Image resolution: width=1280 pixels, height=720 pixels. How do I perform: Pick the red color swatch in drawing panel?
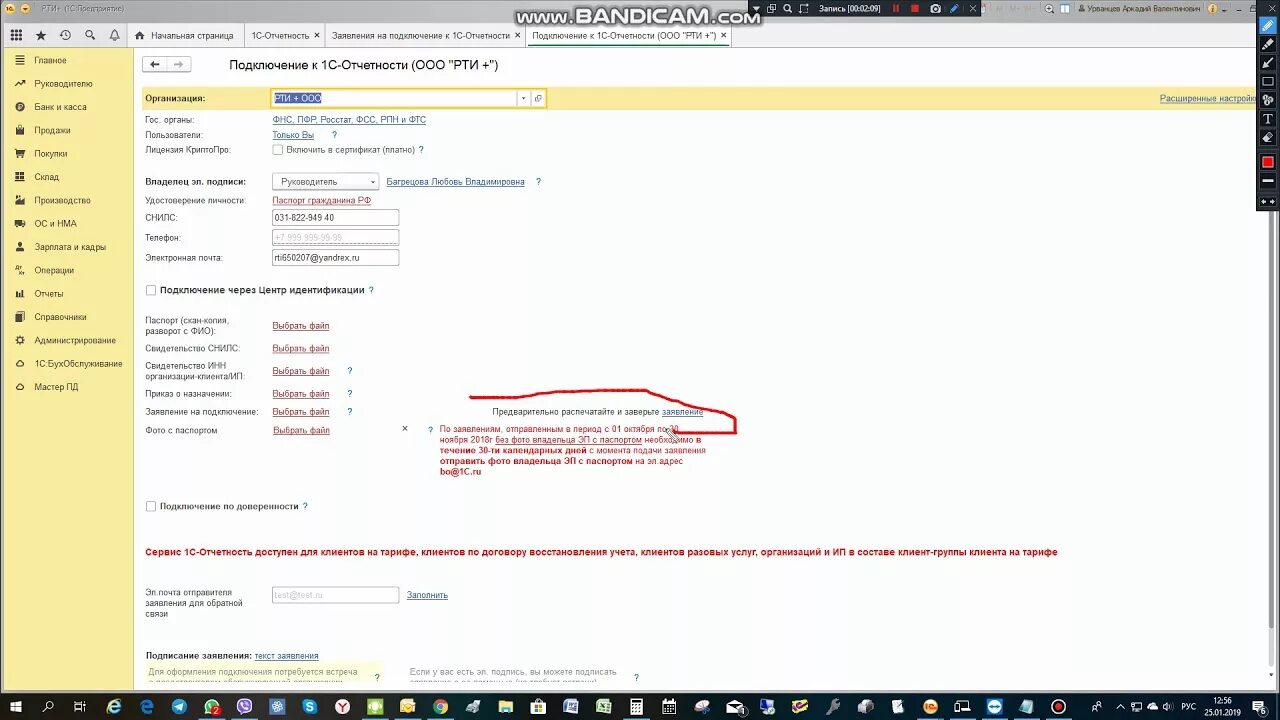[1268, 162]
